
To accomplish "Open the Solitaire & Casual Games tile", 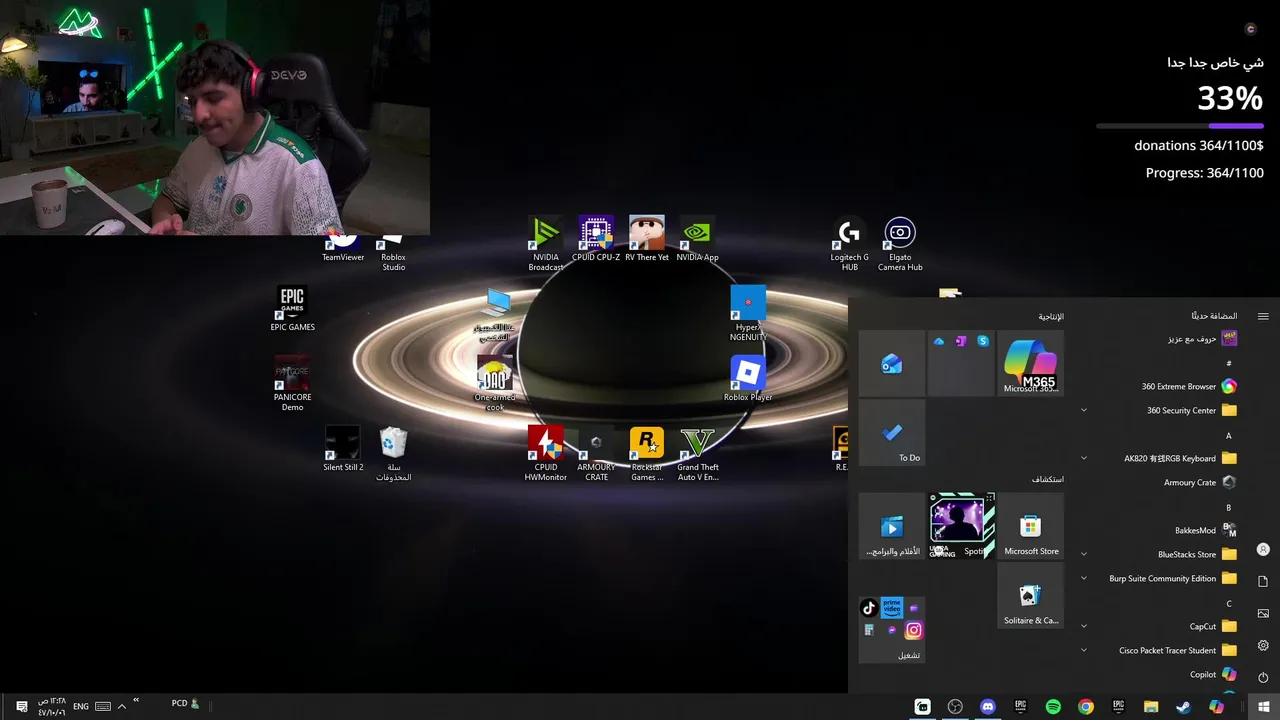I will click(x=1030, y=595).
